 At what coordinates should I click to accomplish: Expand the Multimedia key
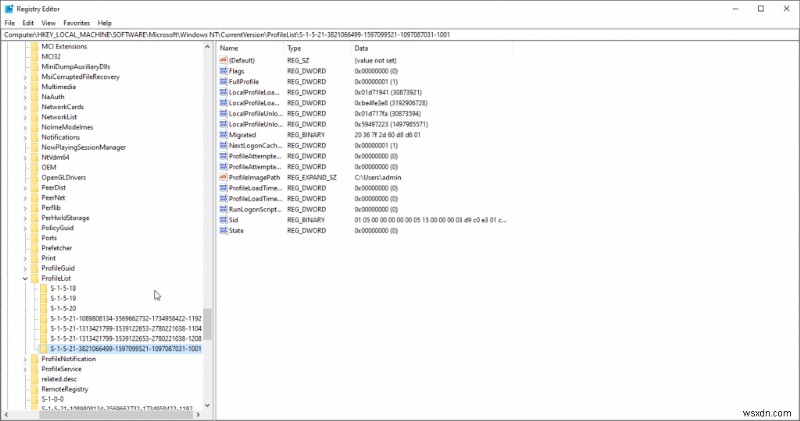pyautogui.click(x=25, y=87)
